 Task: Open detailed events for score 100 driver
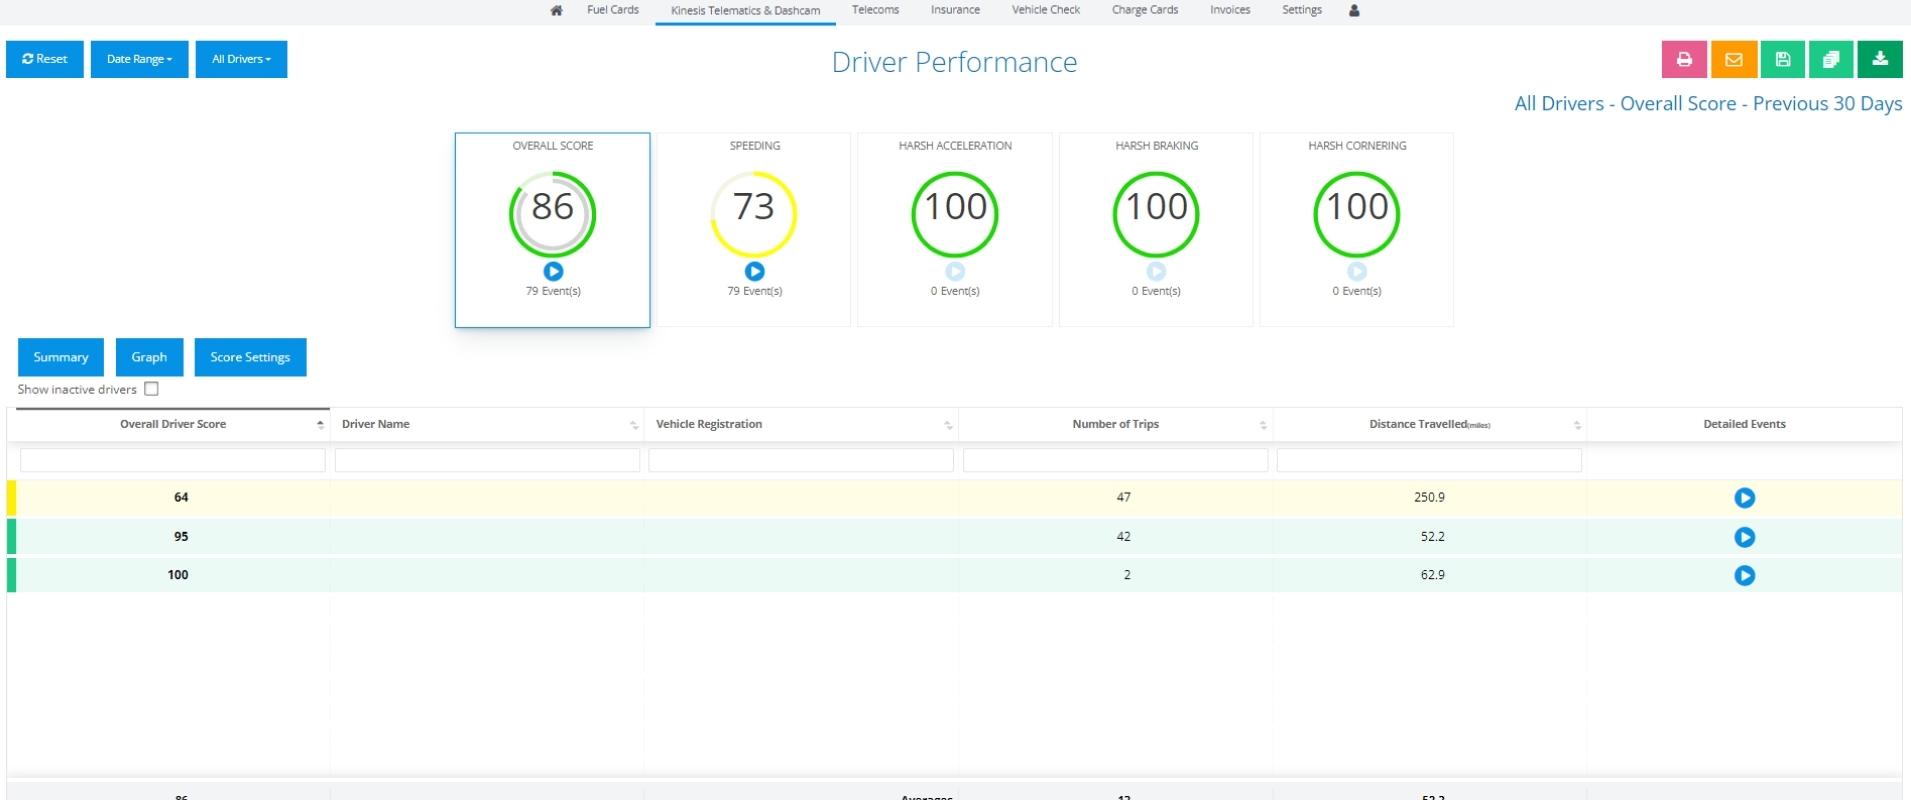coord(1744,575)
